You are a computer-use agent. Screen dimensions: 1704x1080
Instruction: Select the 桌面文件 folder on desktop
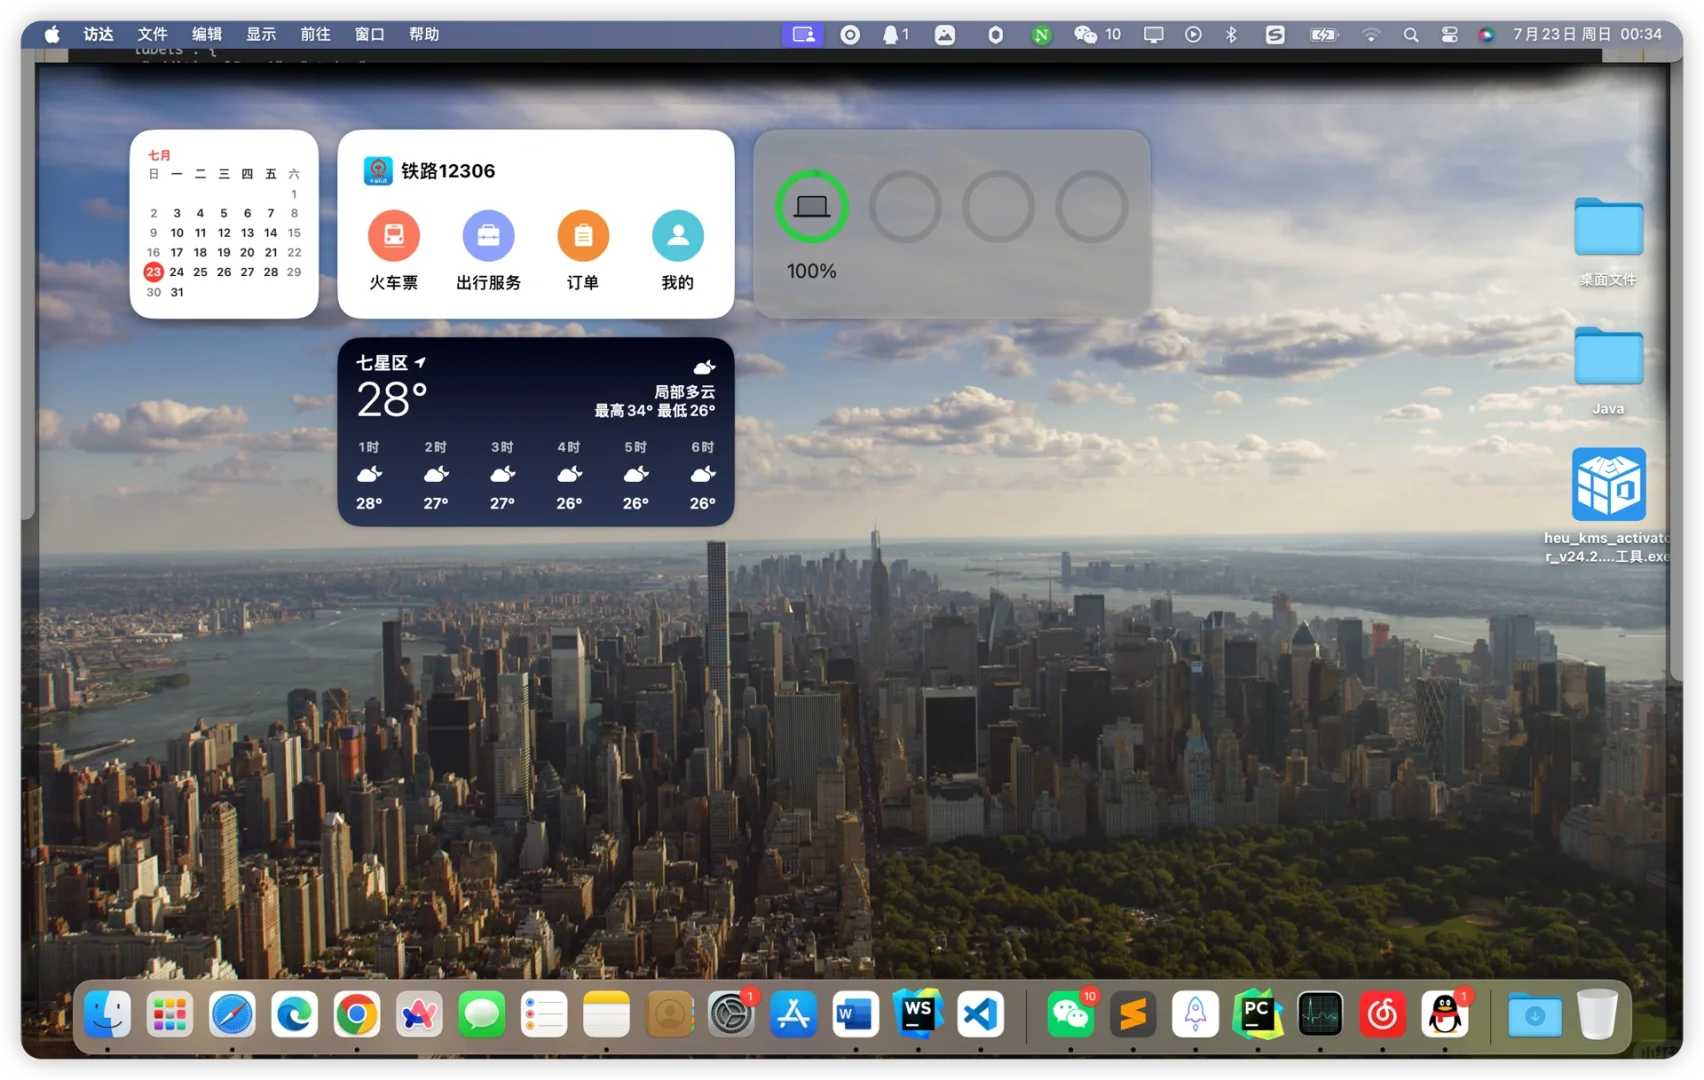[x=1608, y=242]
